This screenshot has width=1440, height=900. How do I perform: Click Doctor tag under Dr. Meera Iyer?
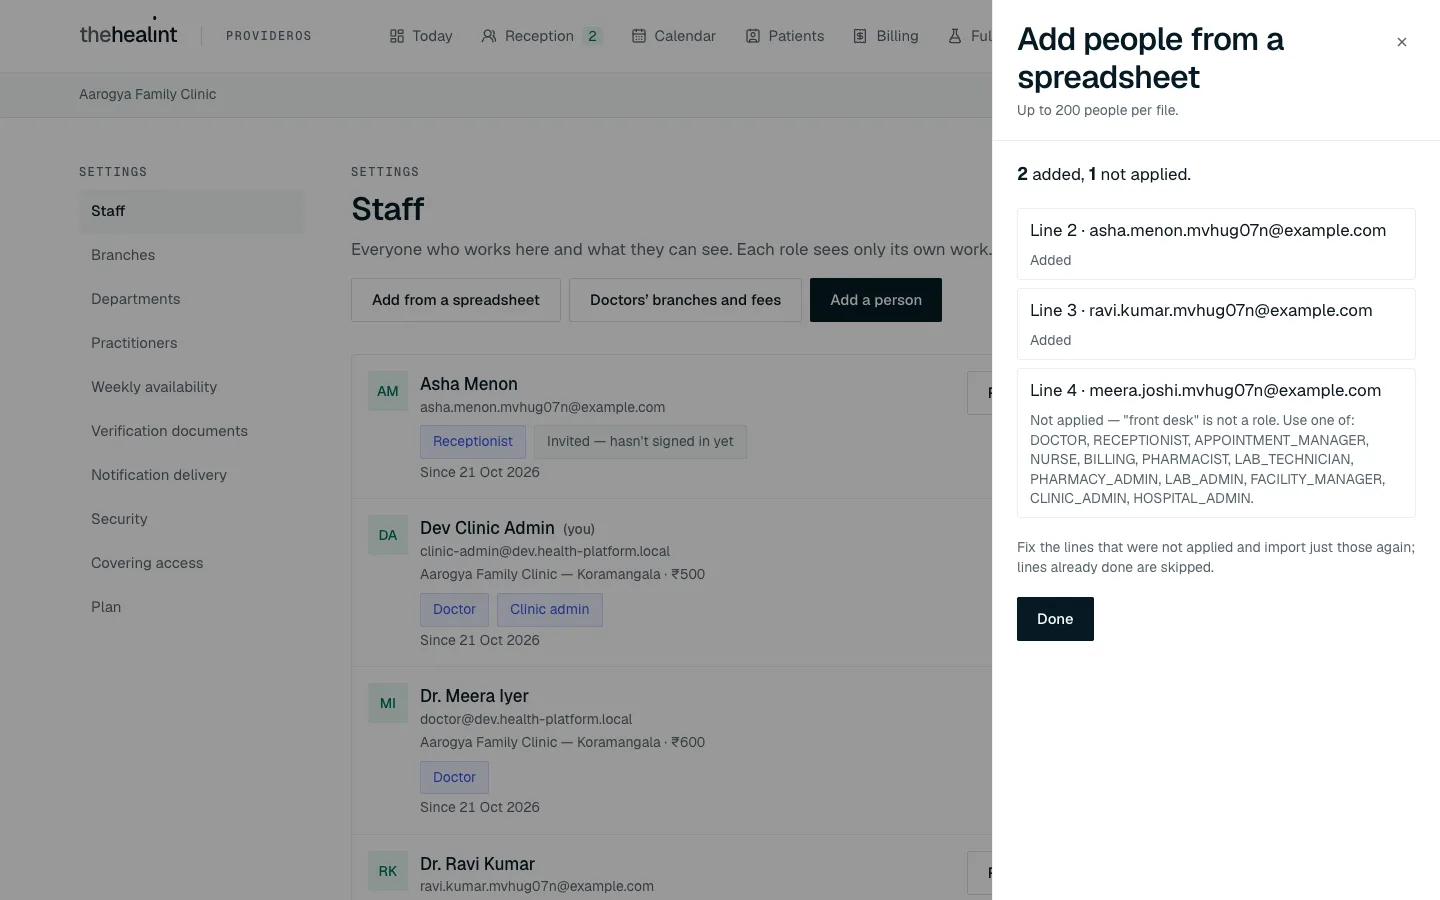455,777
